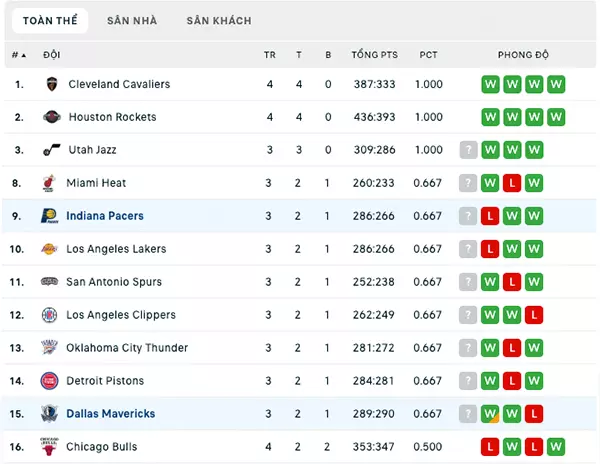600x464 pixels.
Task: Click the W badge with orange corner, Dallas Mavericks
Action: 490,414
